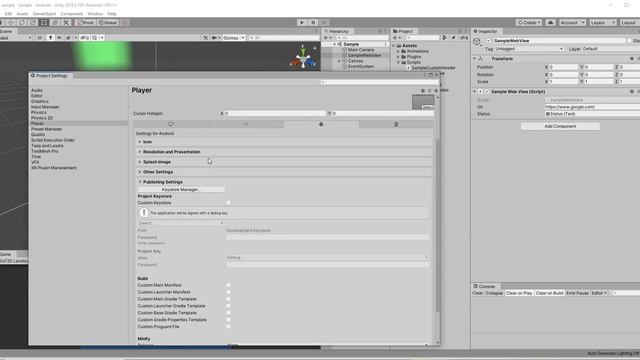Click the Error Pause button in Console
Image resolution: width=640 pixels, height=360 pixels.
[578, 293]
